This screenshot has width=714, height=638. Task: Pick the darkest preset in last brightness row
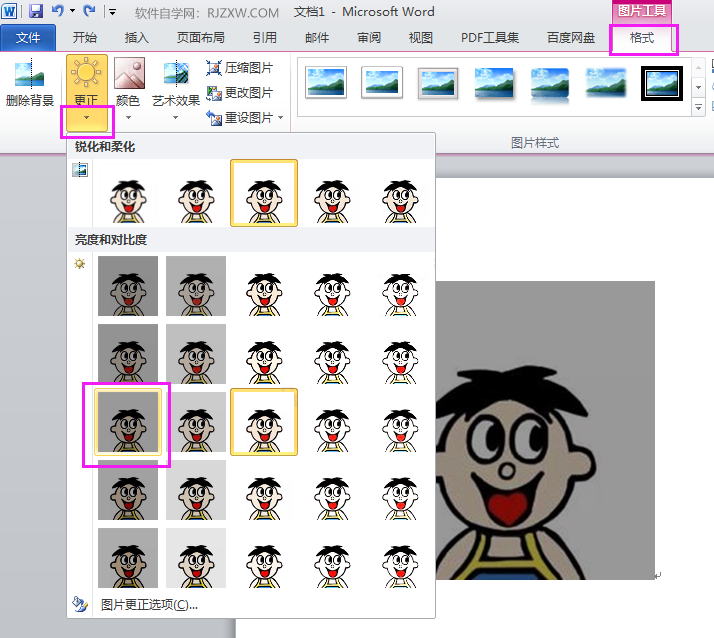pyautogui.click(x=128, y=558)
